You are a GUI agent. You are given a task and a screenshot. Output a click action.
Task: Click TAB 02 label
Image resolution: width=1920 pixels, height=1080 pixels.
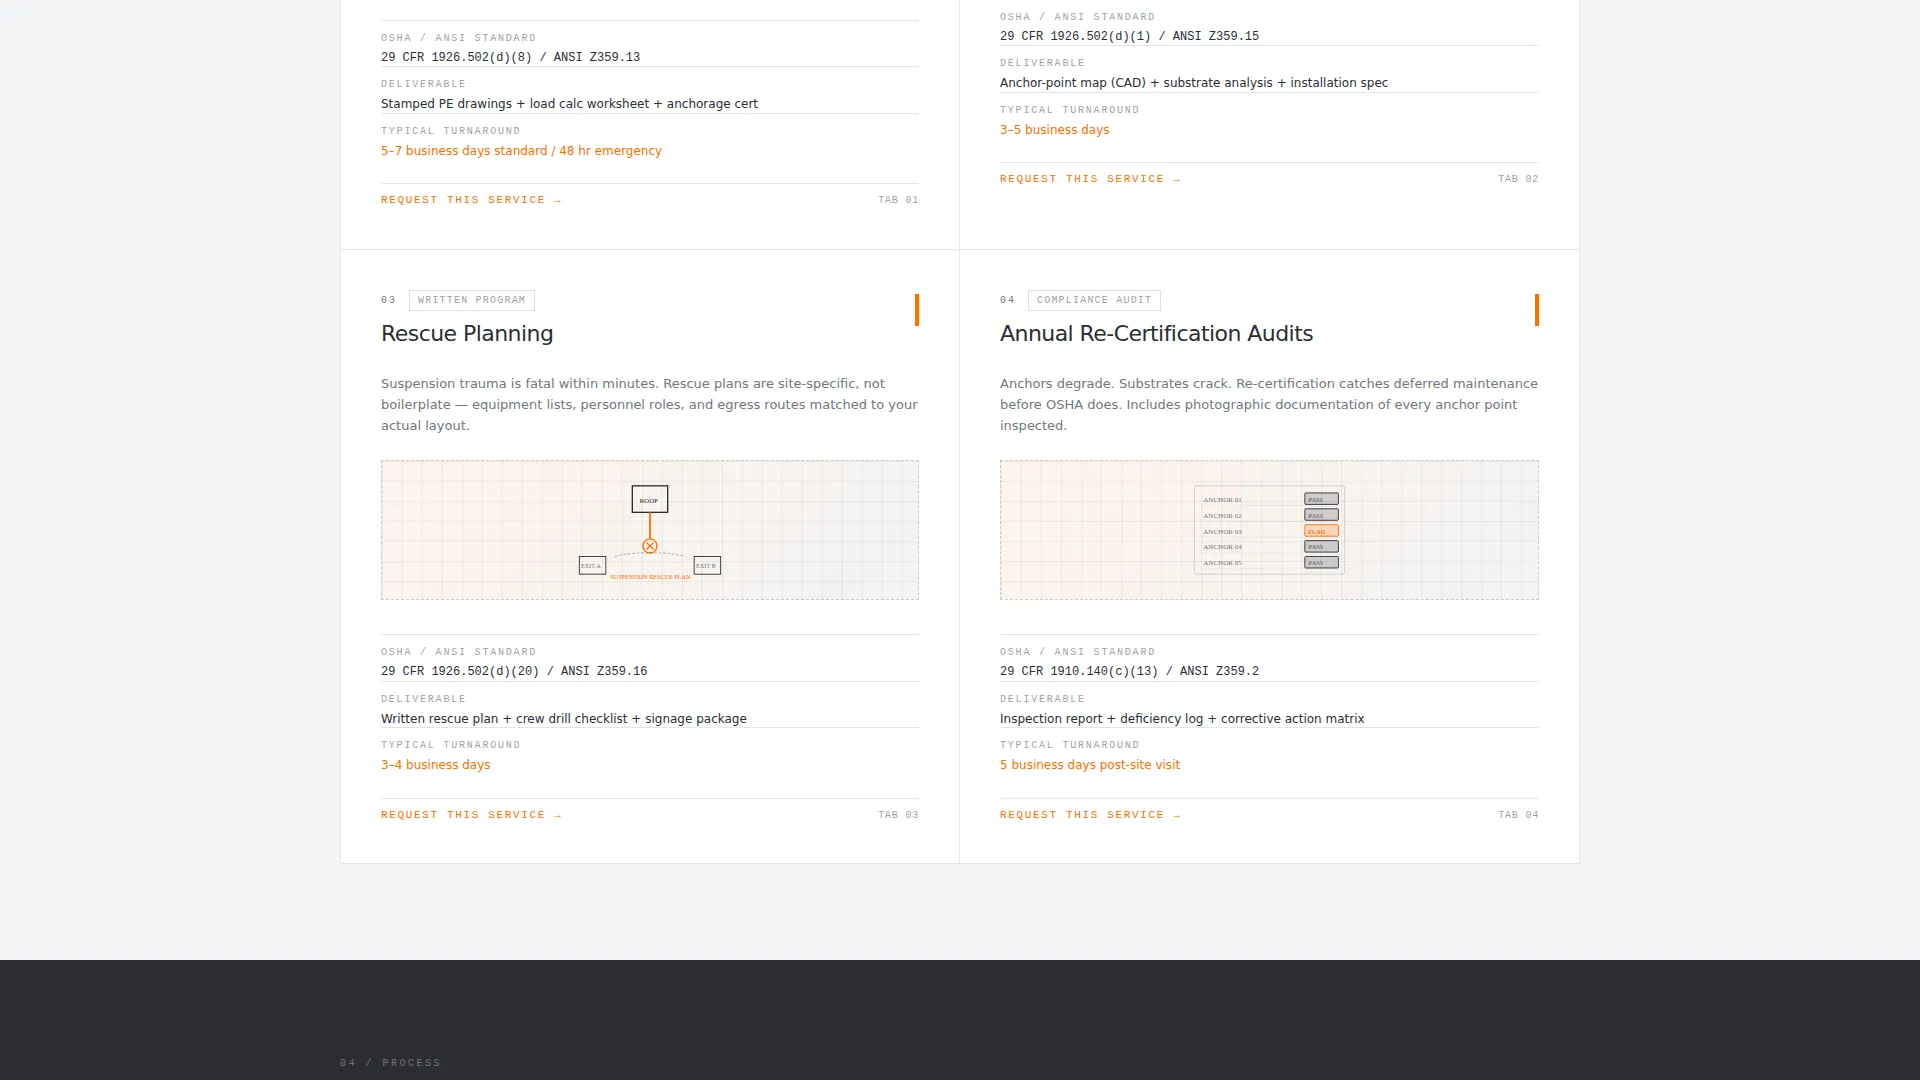coord(1518,179)
